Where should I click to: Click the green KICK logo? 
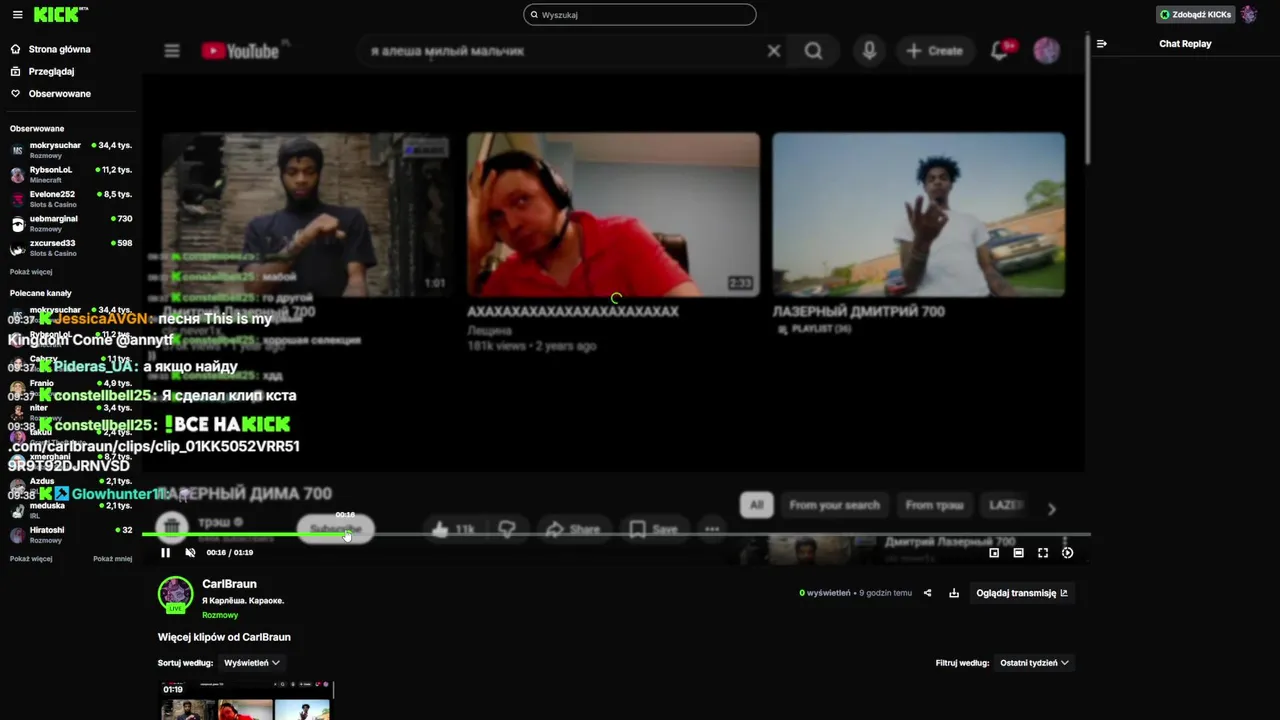[x=58, y=14]
